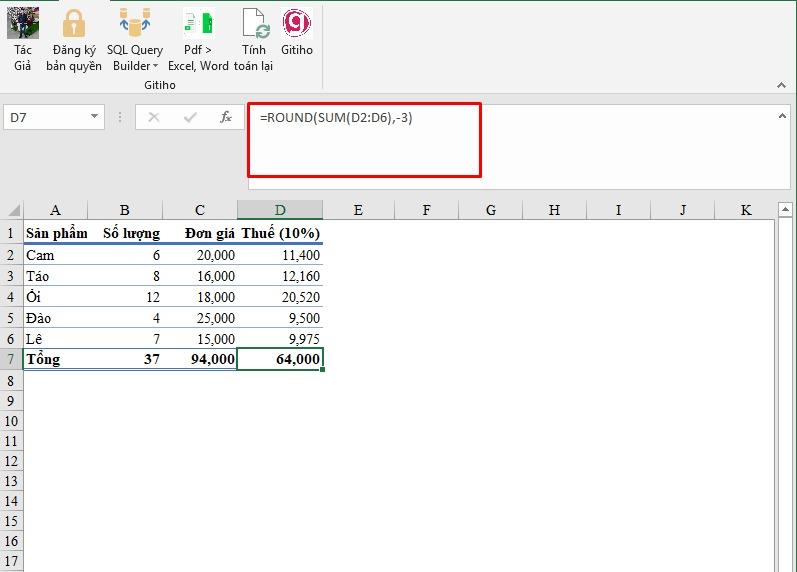
Task: Select cell with value 16,000
Action: (x=200, y=276)
